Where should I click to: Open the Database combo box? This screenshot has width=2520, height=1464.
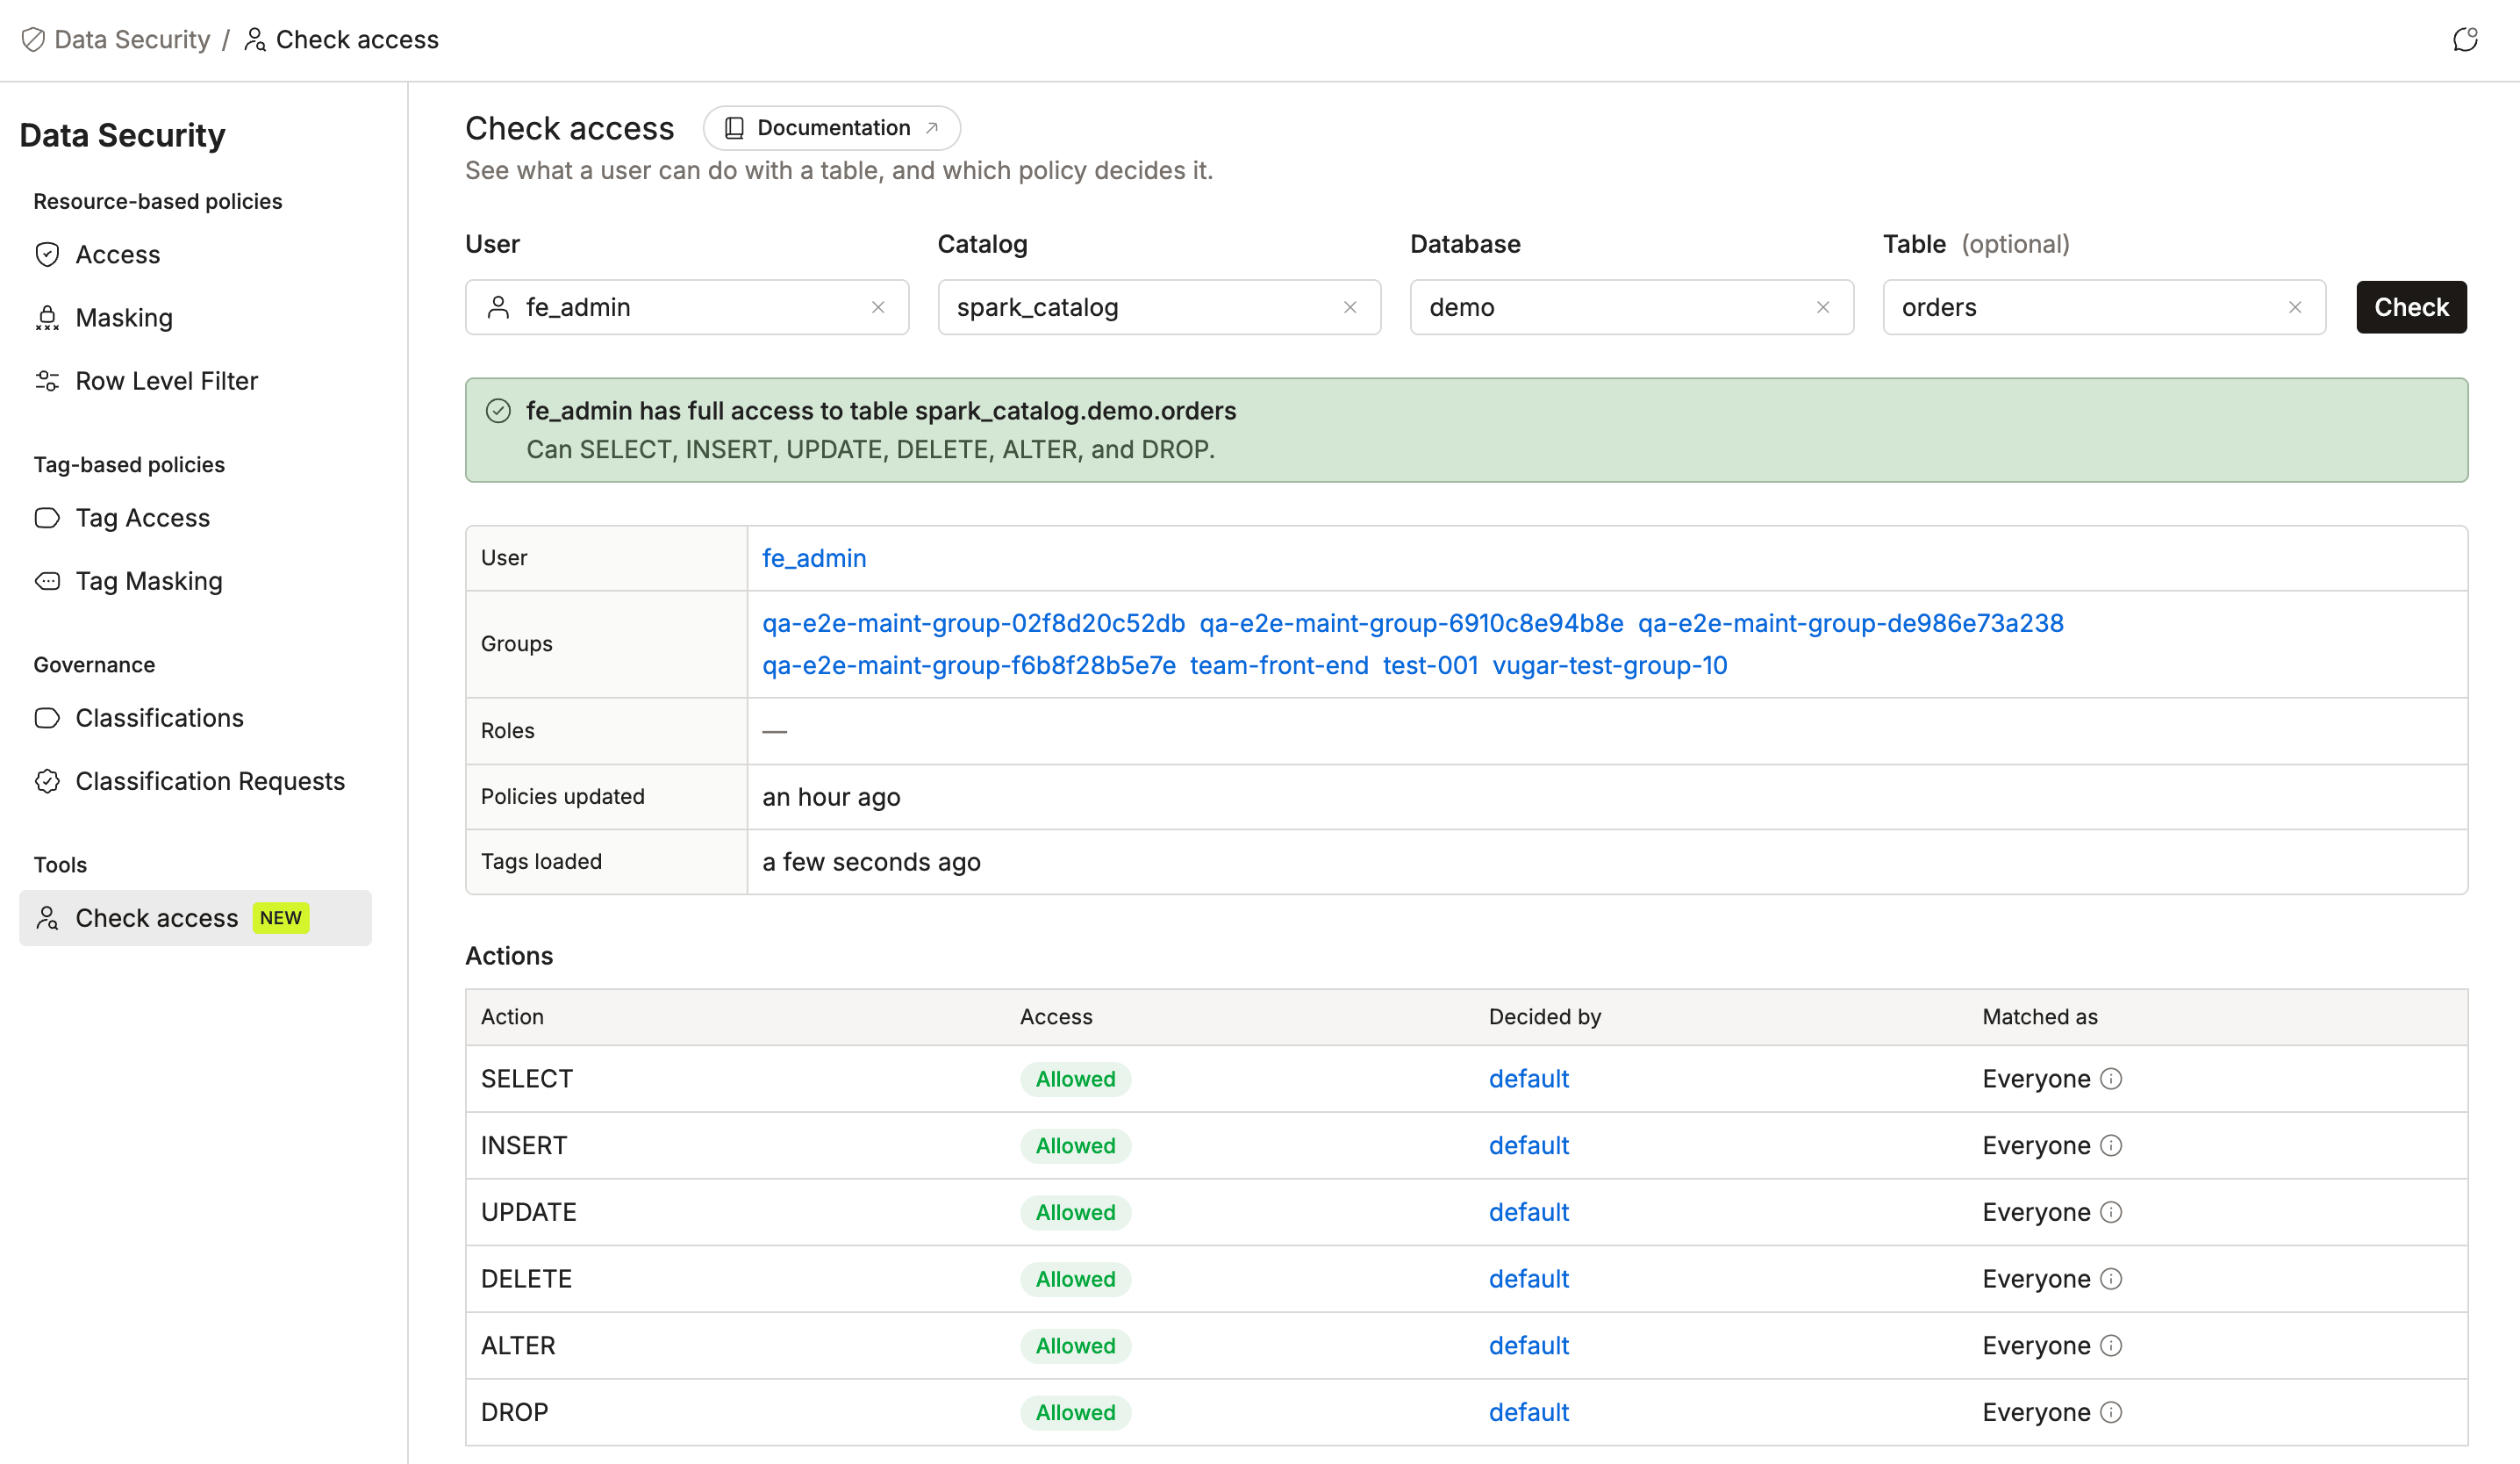[1631, 307]
